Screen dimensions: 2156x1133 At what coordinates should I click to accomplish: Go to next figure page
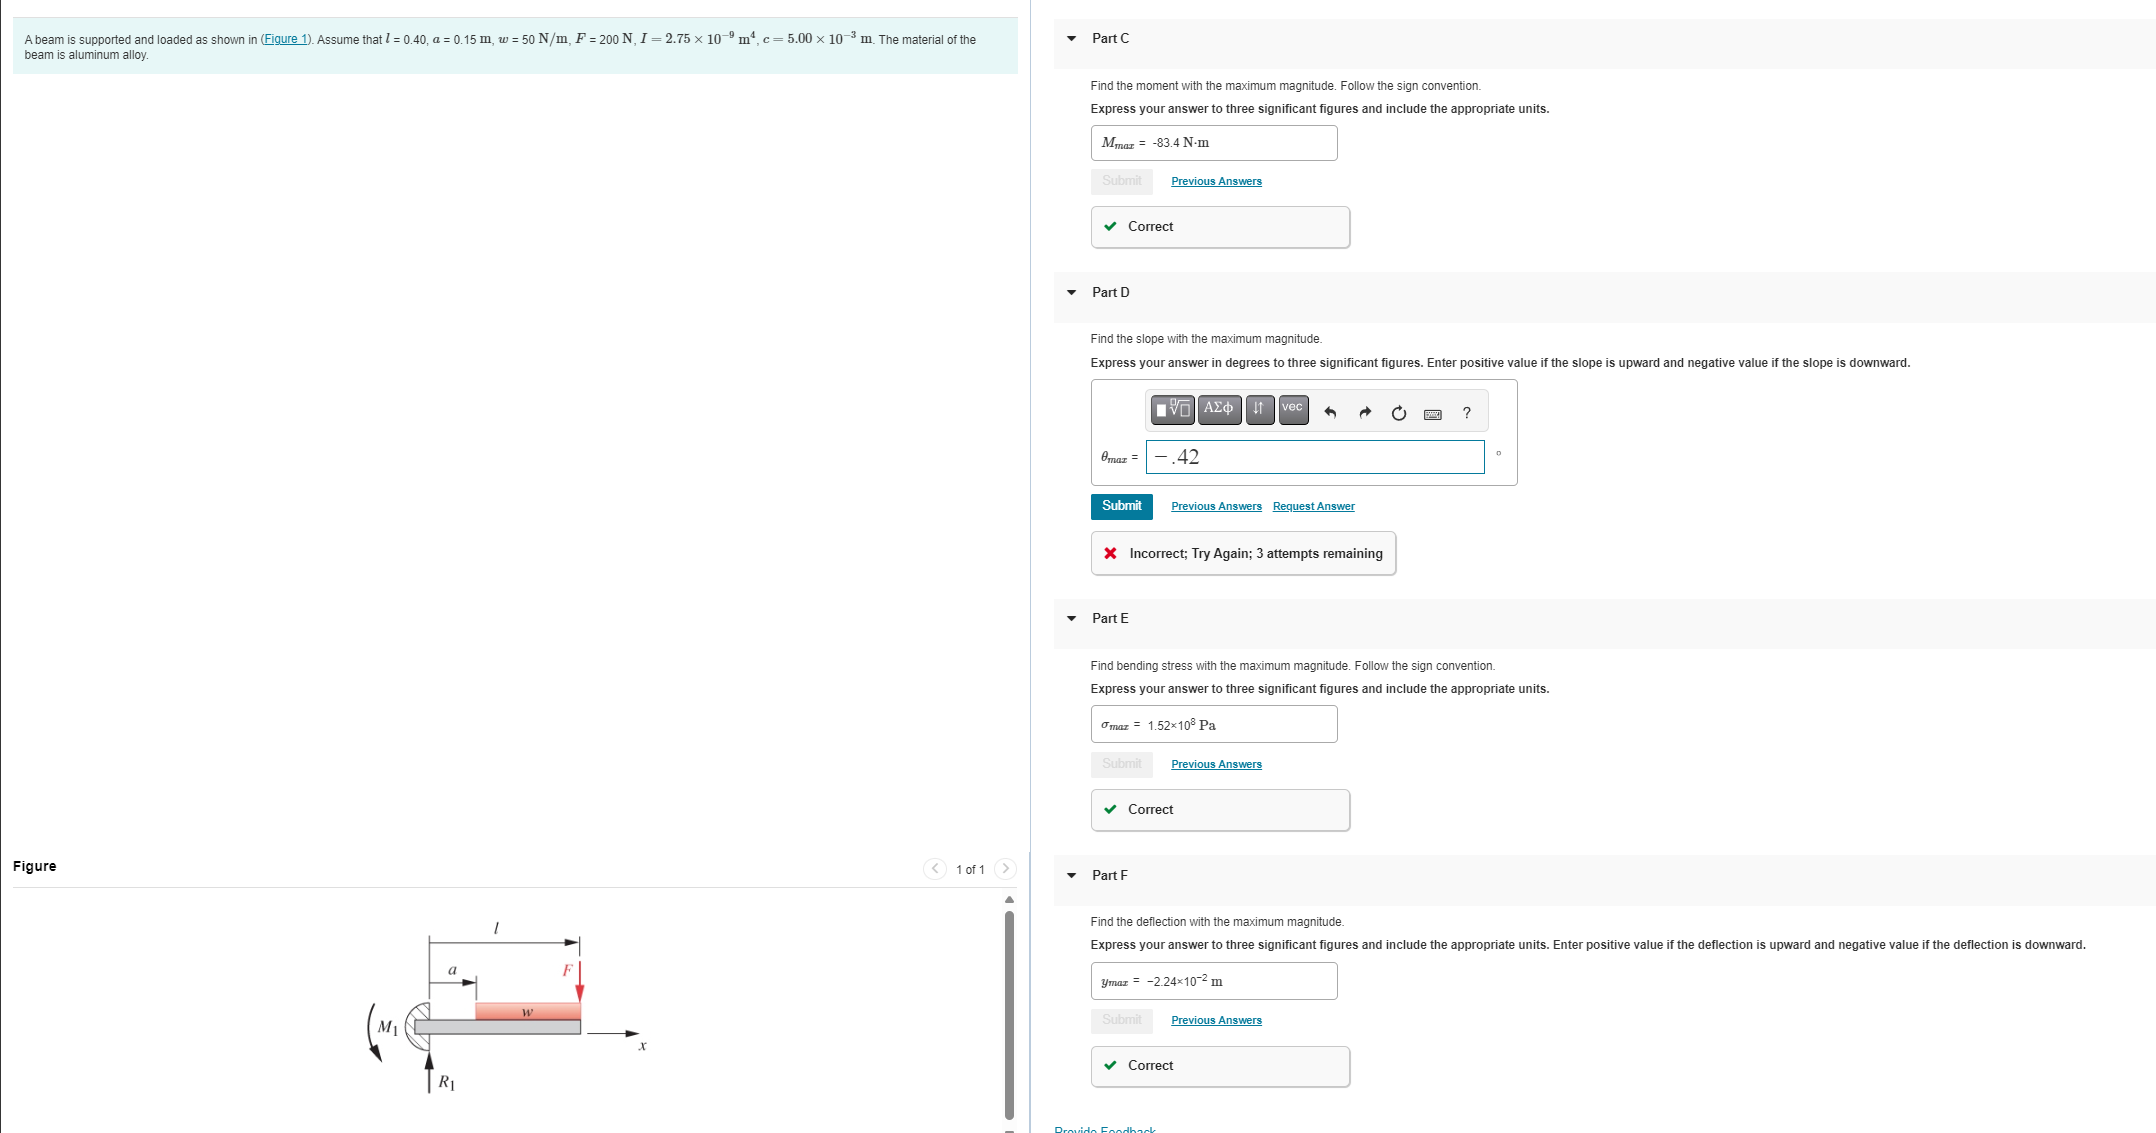pyautogui.click(x=1005, y=869)
